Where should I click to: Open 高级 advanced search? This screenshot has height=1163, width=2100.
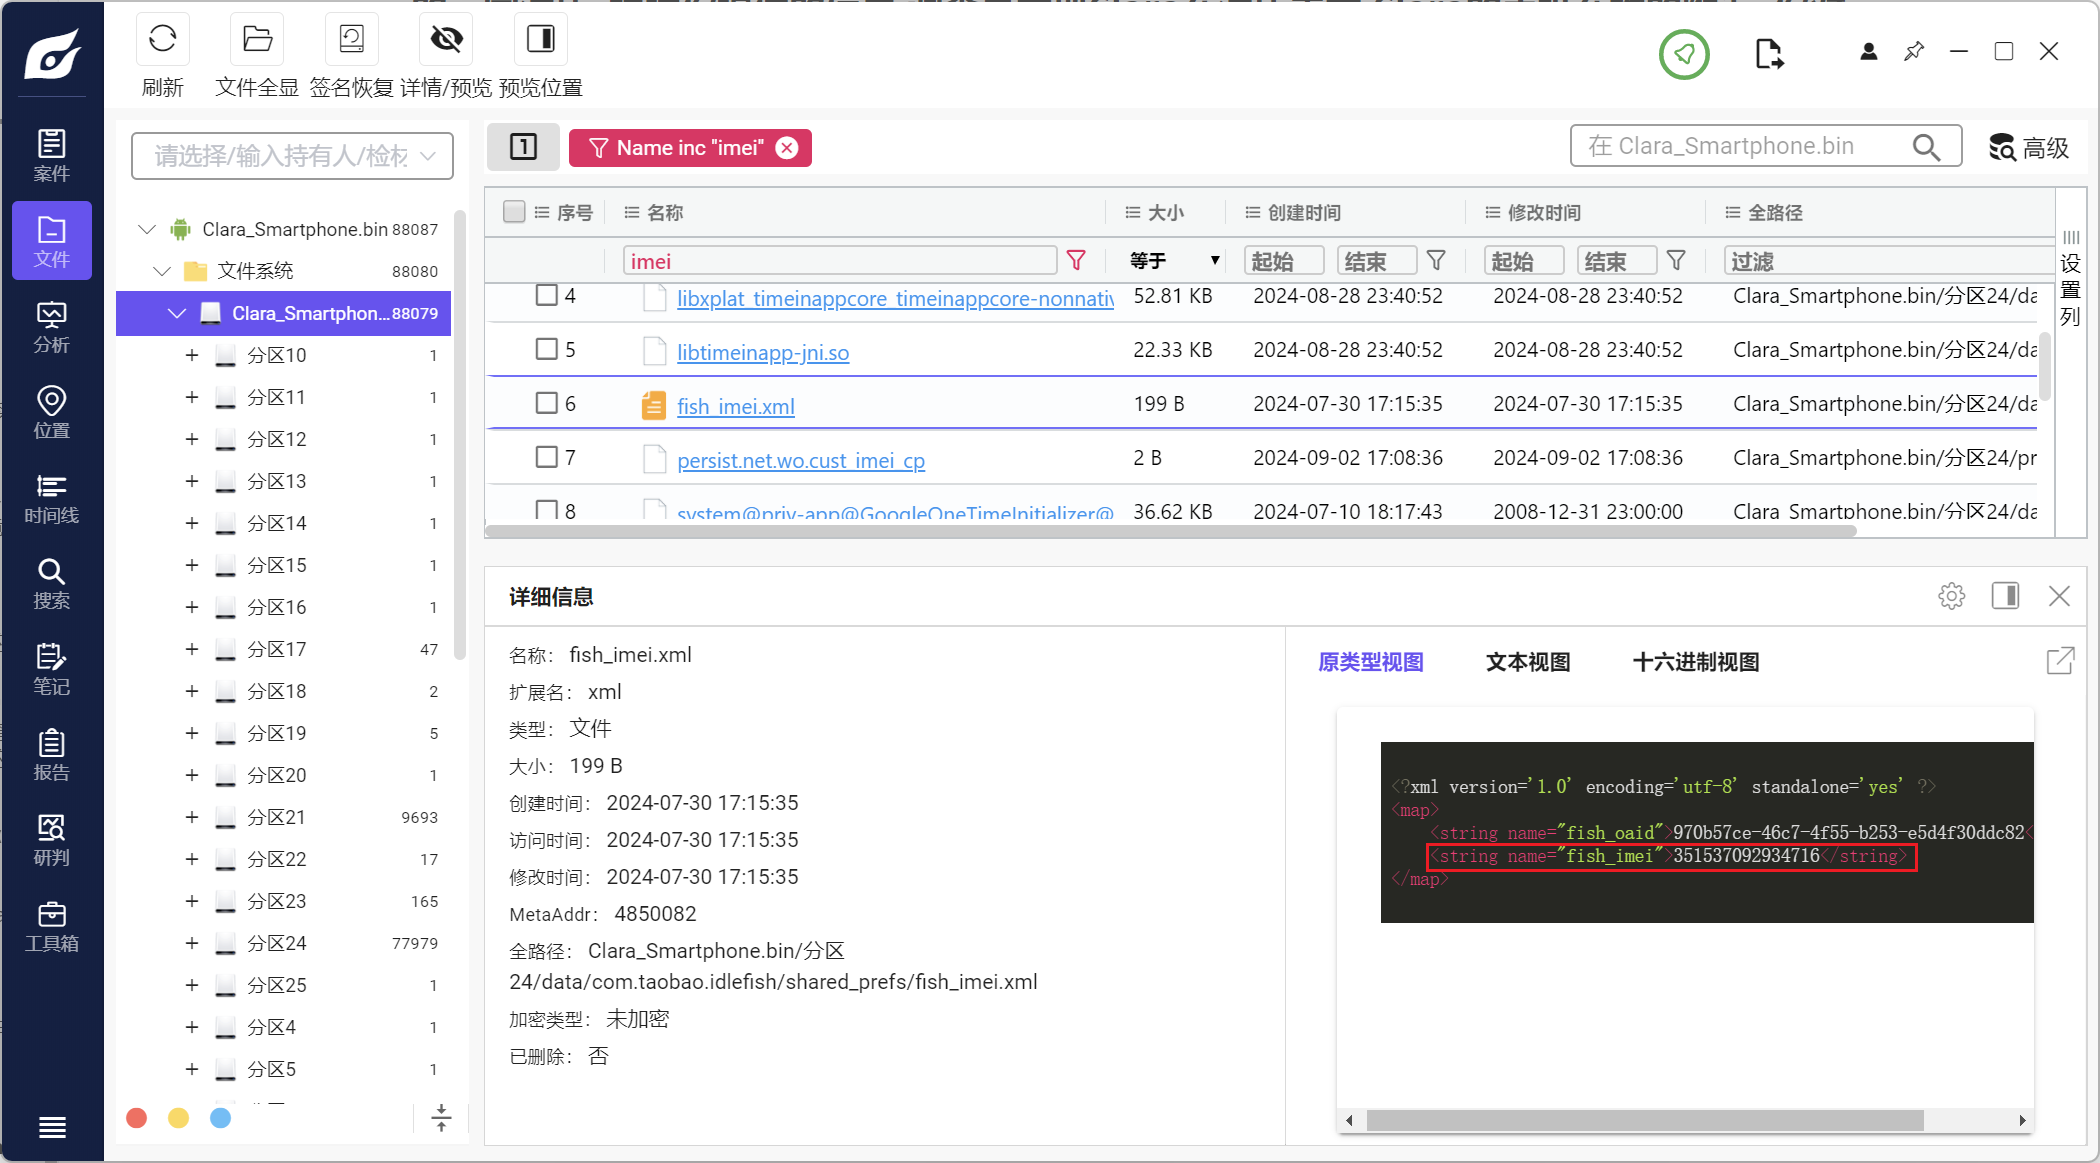pos(2028,148)
